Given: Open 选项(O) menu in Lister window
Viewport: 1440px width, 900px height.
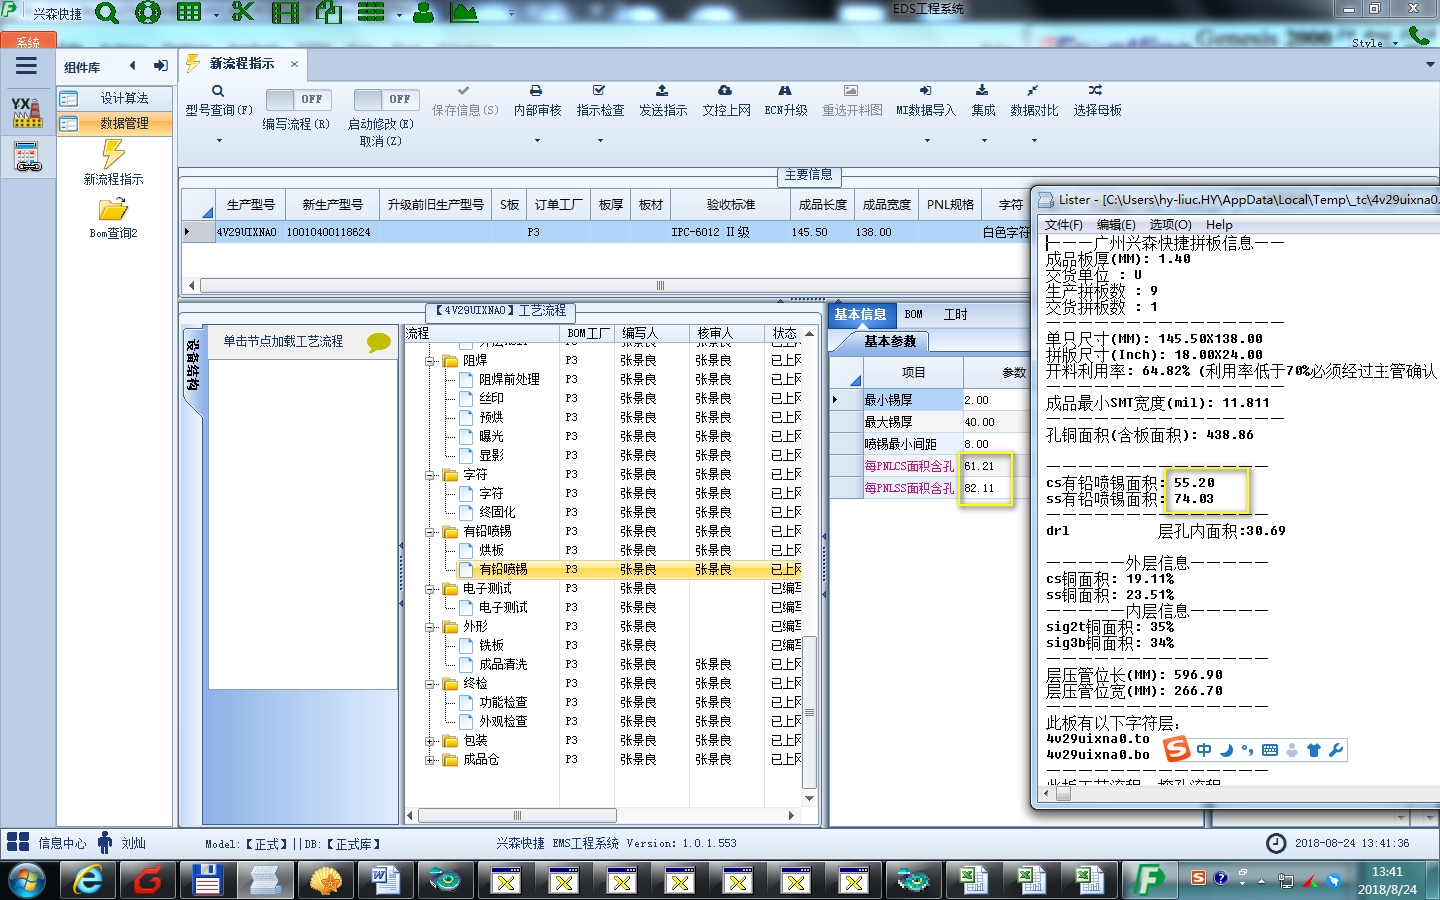Looking at the screenshot, I should tap(1170, 224).
